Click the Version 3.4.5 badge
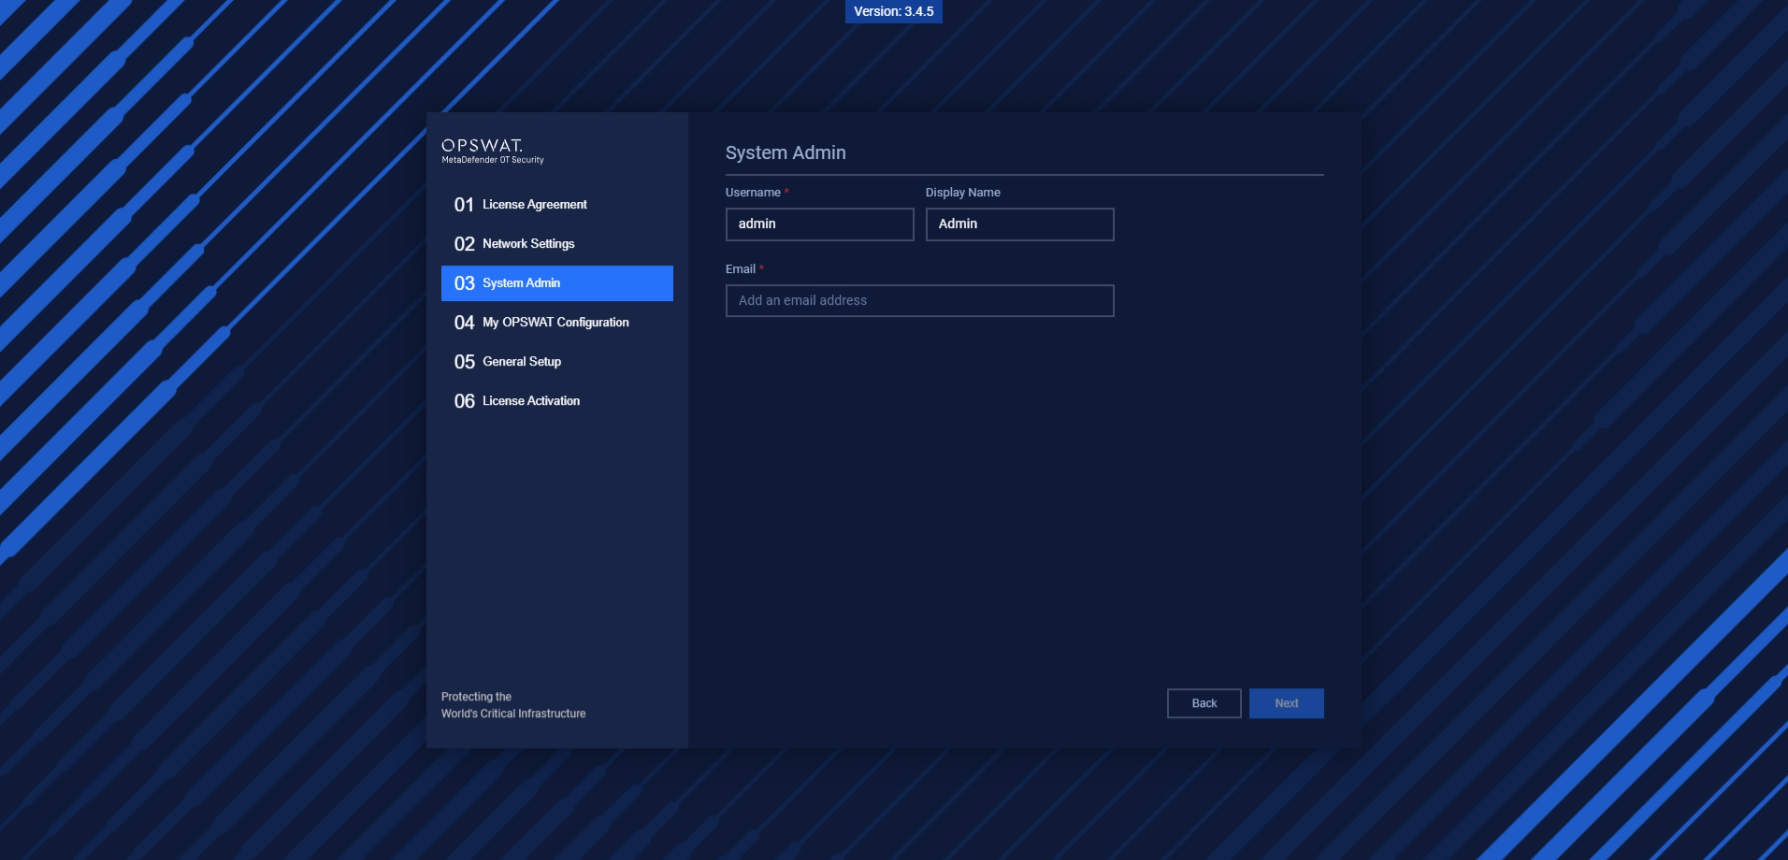The width and height of the screenshot is (1788, 860). click(x=894, y=11)
